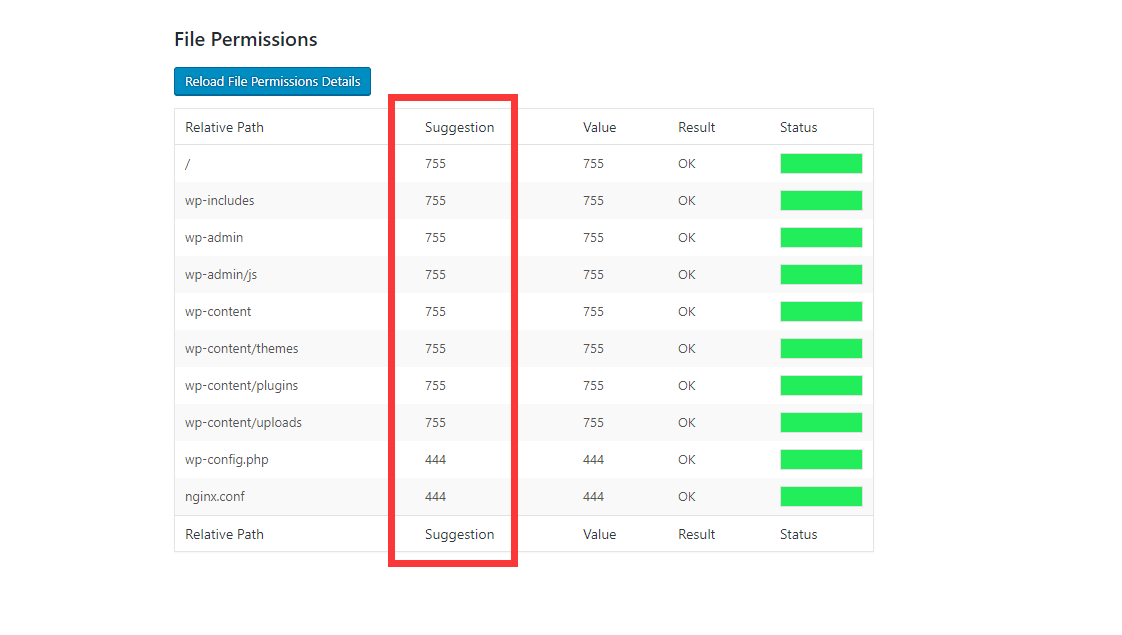Click the root slash path entry
Viewport: 1122px width, 635px height.
pos(187,163)
